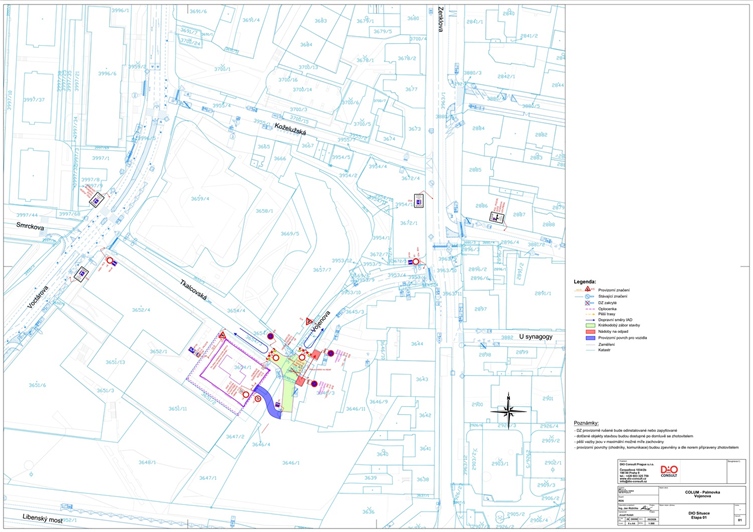Click the 'Vojenova' street label on the map
The image size is (753, 532).
[x=321, y=322]
